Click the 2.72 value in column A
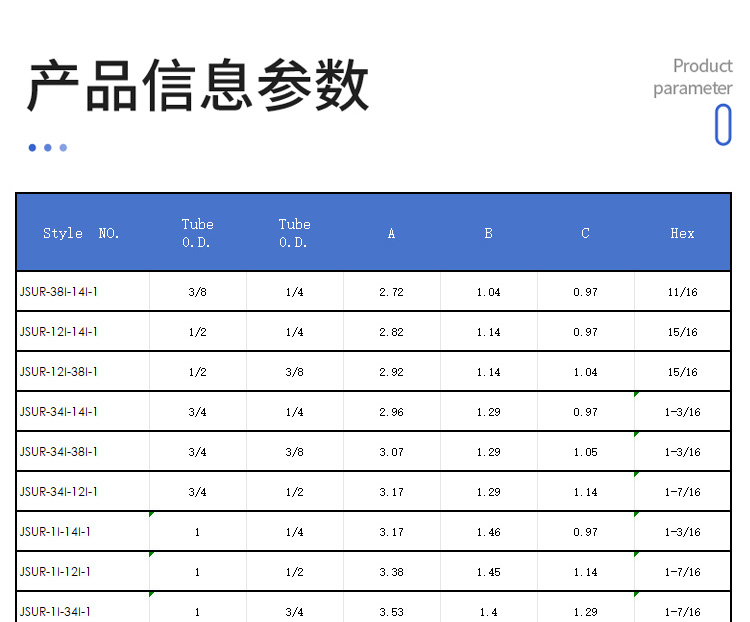750x622 pixels. click(391, 292)
